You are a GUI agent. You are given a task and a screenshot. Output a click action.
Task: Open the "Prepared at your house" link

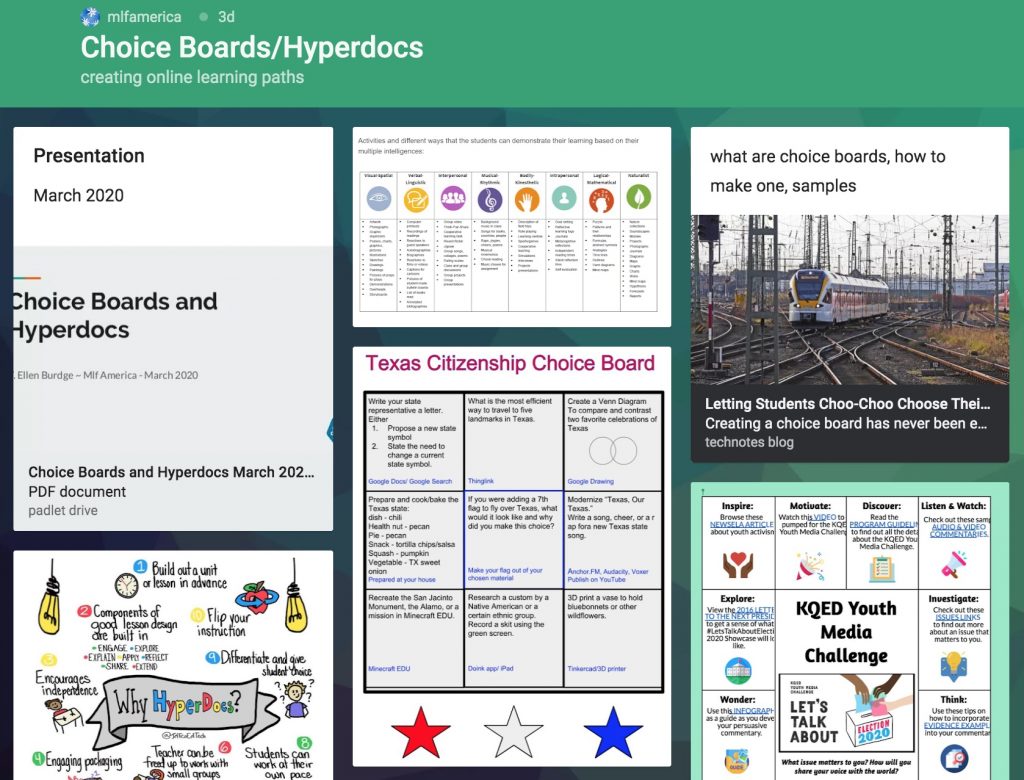(x=402, y=579)
